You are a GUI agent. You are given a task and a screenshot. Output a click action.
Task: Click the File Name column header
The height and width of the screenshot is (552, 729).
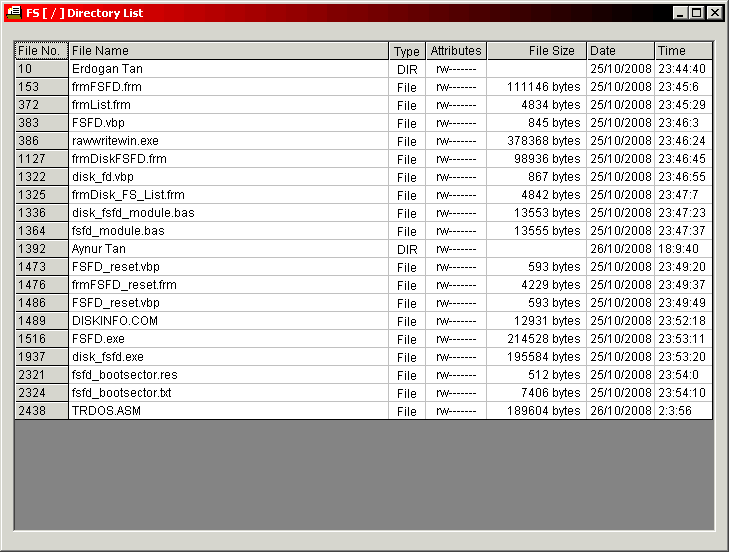point(228,51)
